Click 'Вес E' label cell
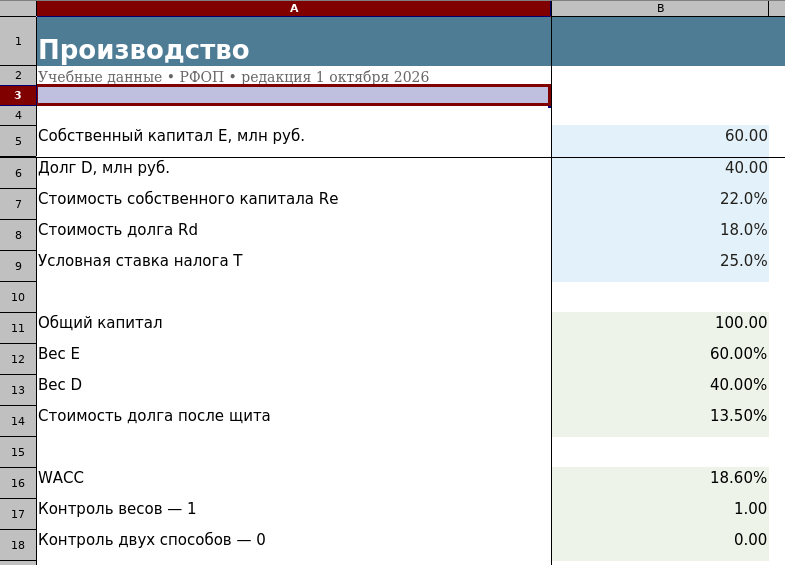This screenshot has height=565, width=785. [294, 359]
